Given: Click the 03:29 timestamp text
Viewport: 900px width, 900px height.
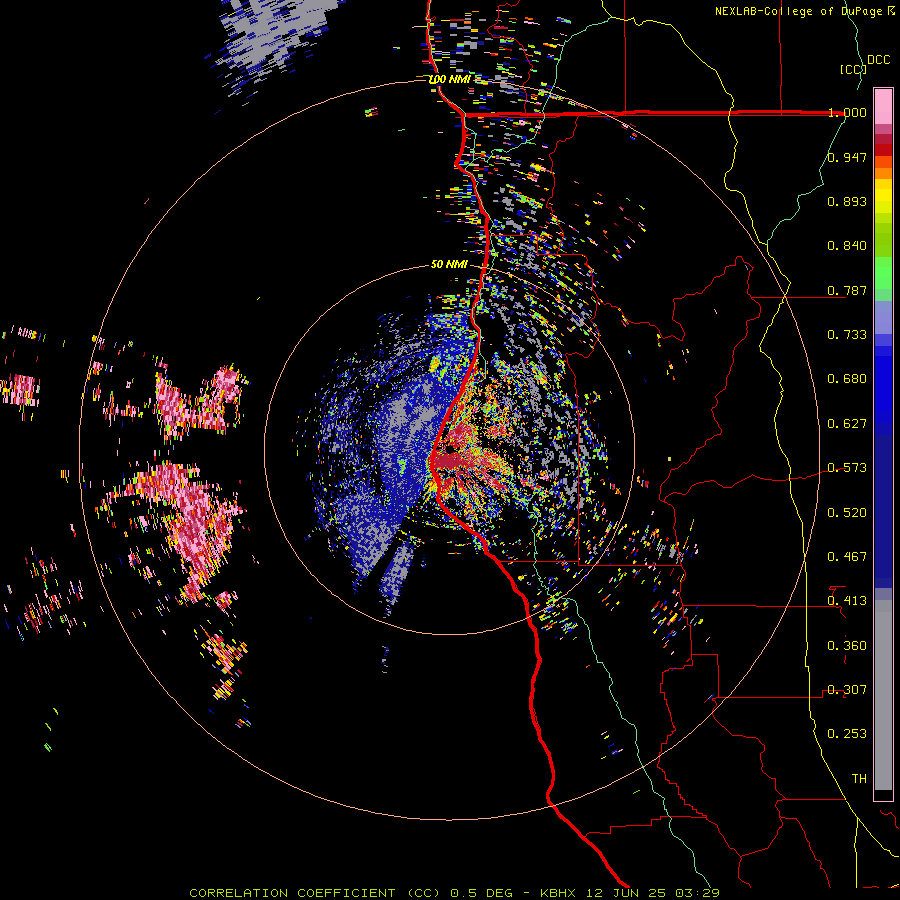Looking at the screenshot, I should pos(697,893).
